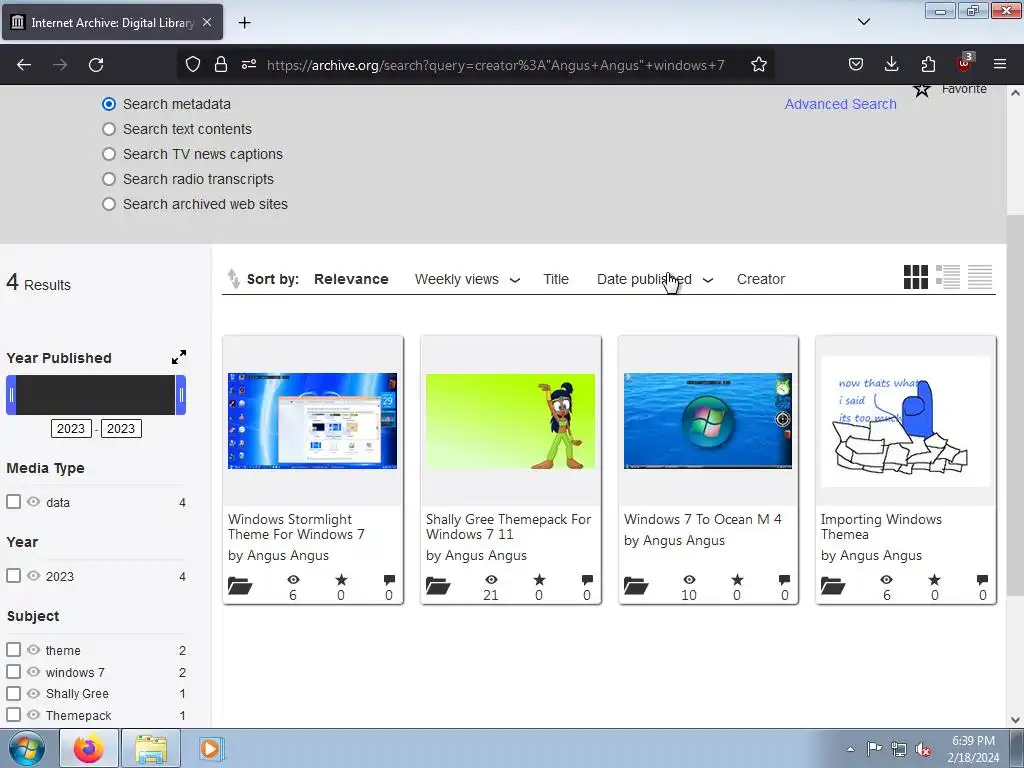Select Search radio transcripts
Screen dimensions: 1024x768
[108, 179]
